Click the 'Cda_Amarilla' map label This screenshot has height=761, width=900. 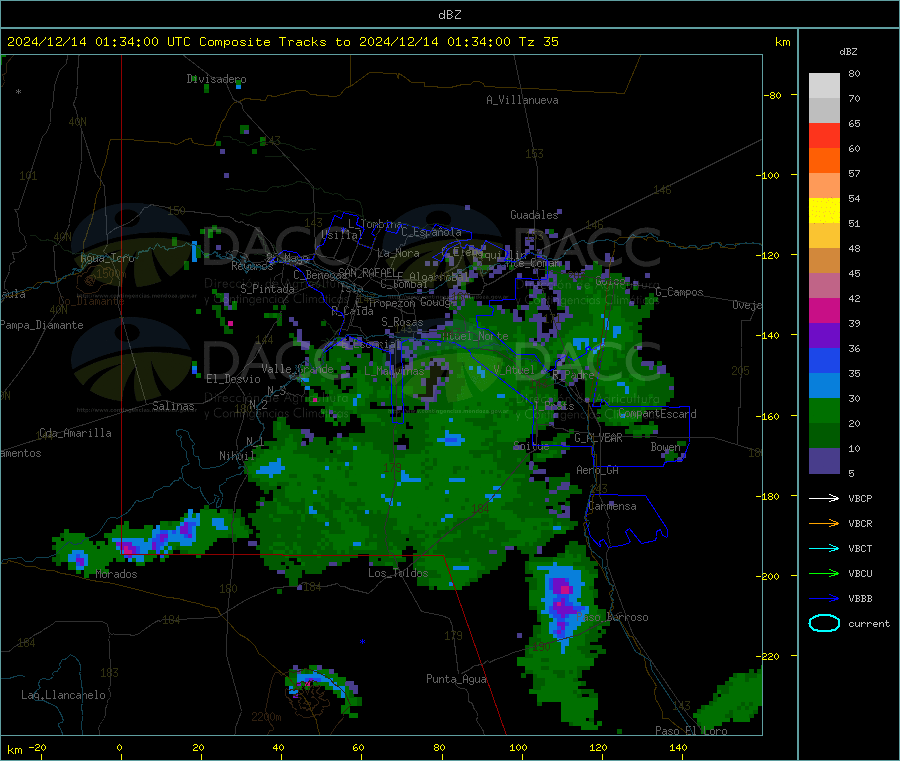(x=75, y=433)
